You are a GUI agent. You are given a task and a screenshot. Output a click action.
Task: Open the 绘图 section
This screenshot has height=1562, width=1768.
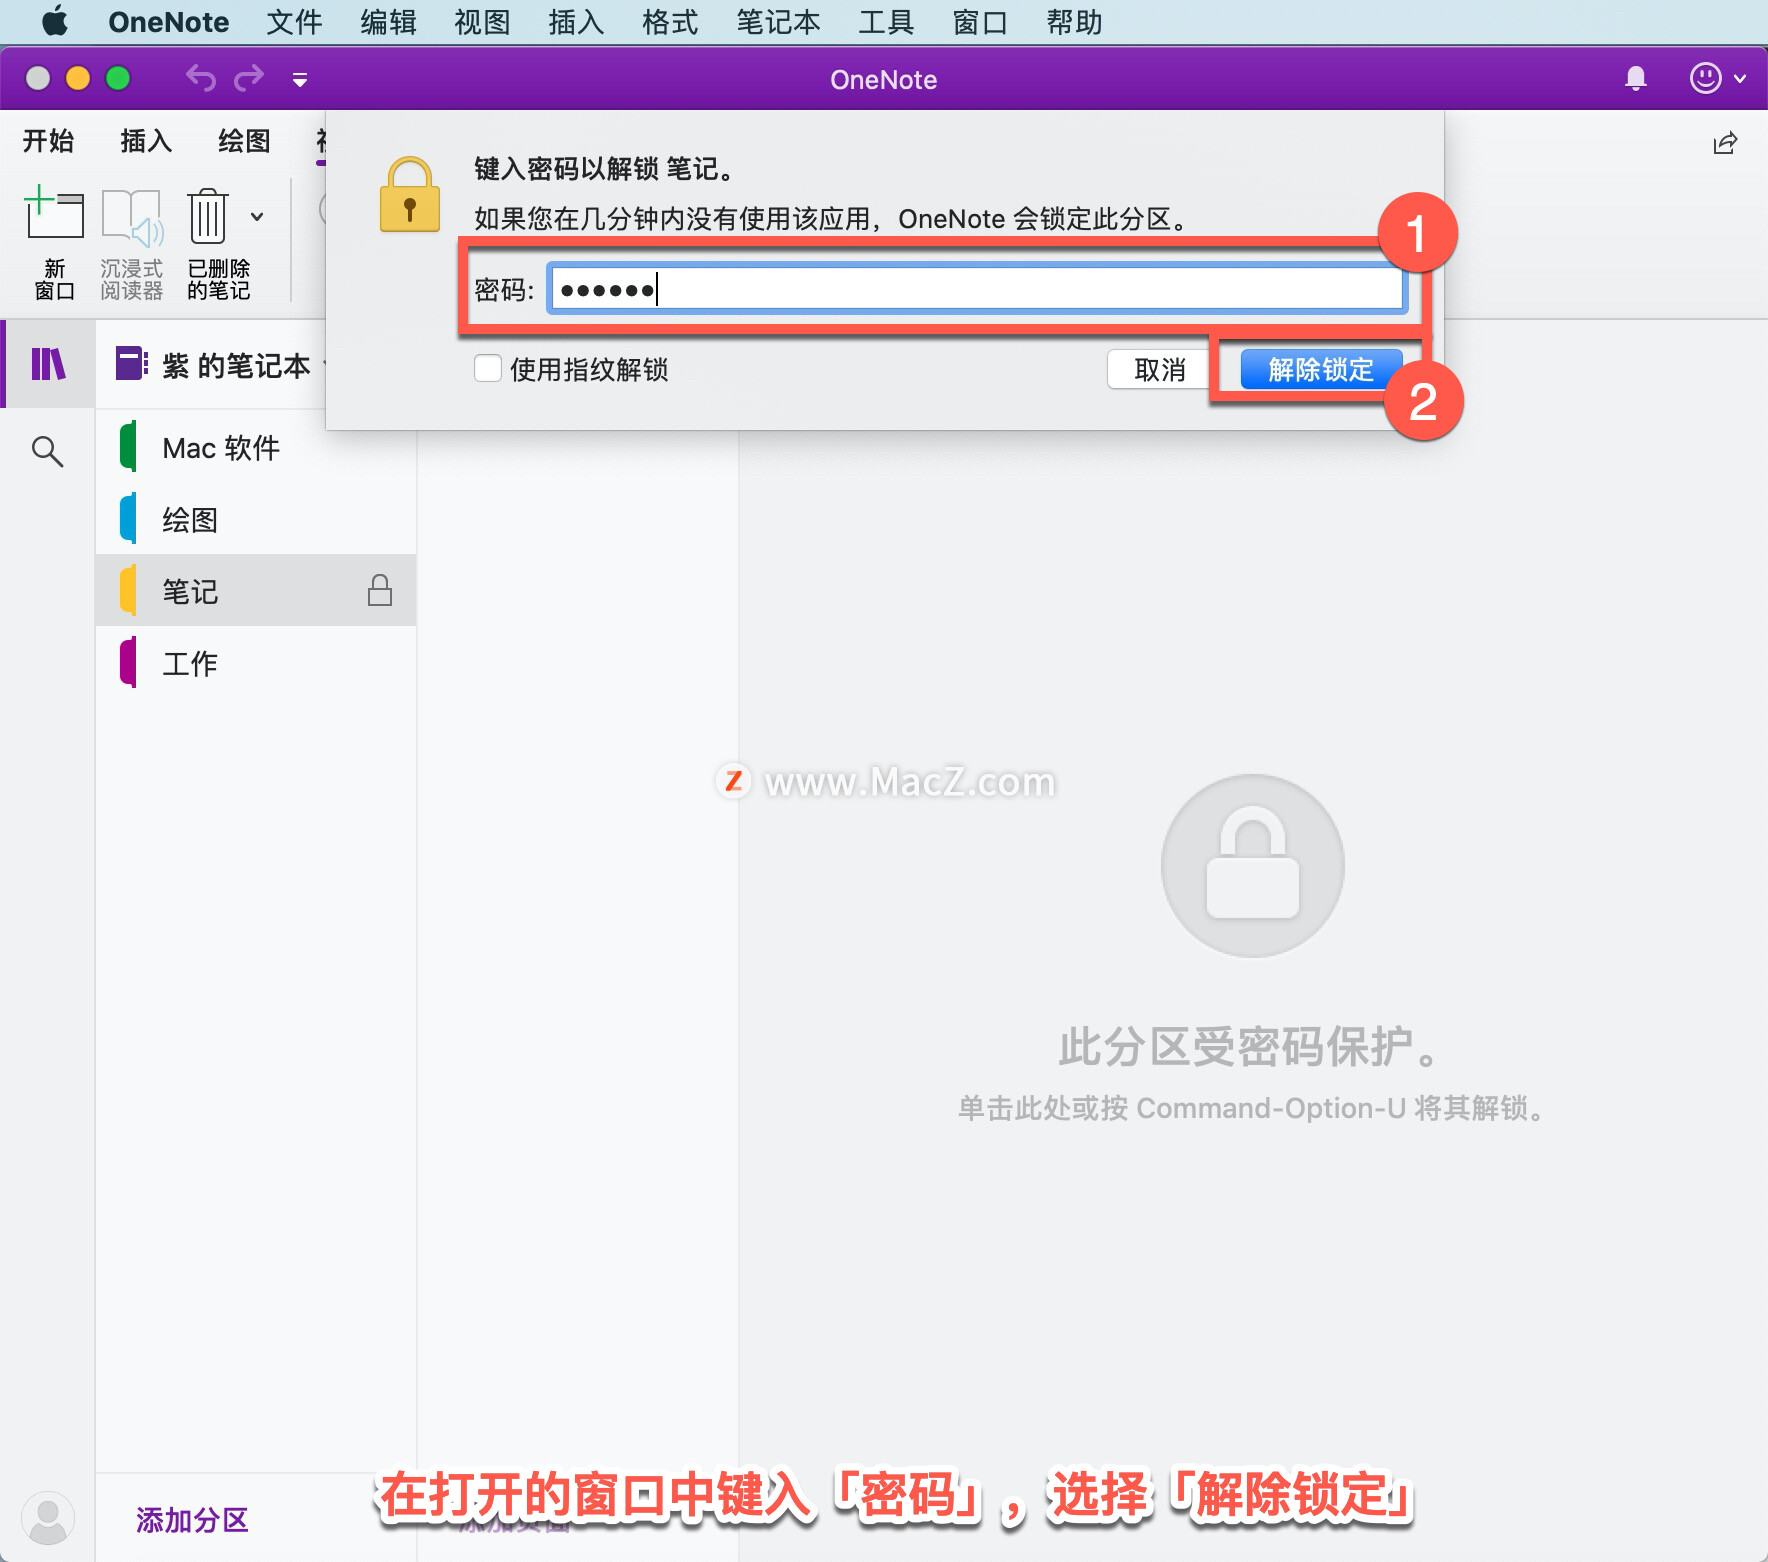click(256, 519)
